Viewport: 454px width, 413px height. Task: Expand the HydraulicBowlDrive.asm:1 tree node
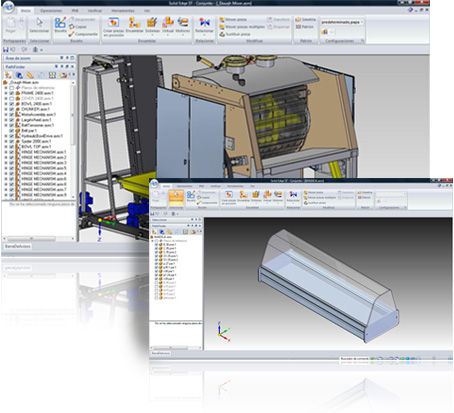(6, 136)
